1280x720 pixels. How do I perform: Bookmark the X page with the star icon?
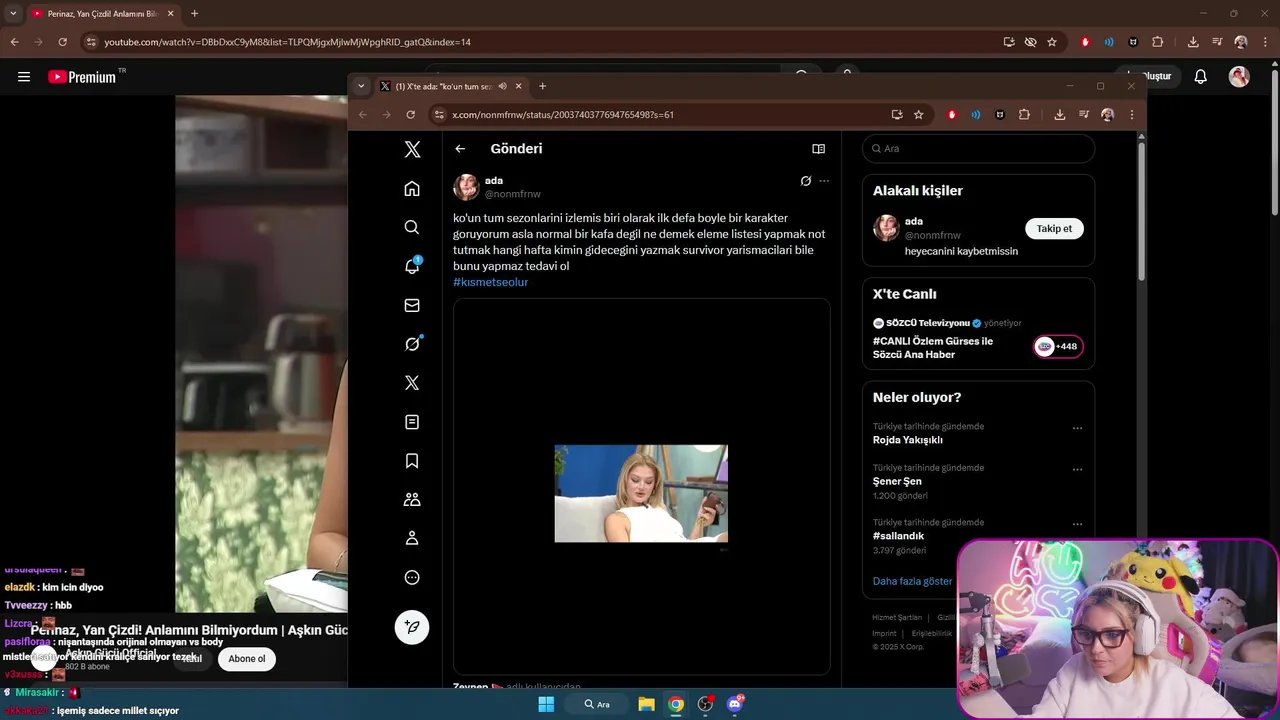pyautogui.click(x=918, y=115)
